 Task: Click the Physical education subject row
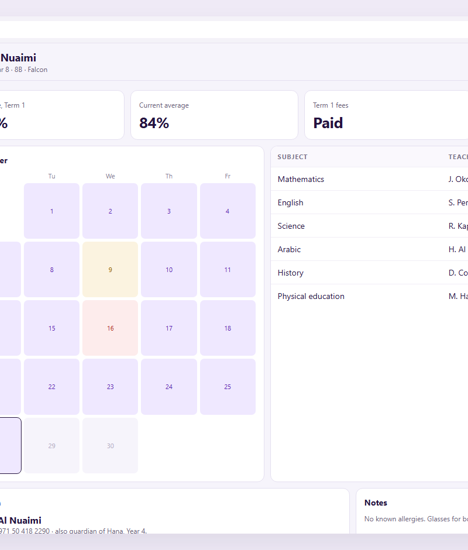pyautogui.click(x=369, y=296)
